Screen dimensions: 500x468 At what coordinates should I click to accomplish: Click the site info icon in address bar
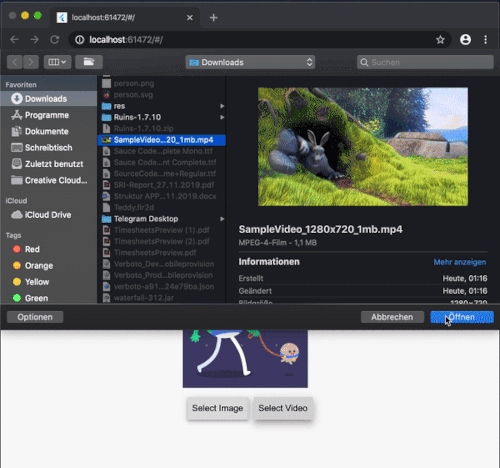(80, 40)
